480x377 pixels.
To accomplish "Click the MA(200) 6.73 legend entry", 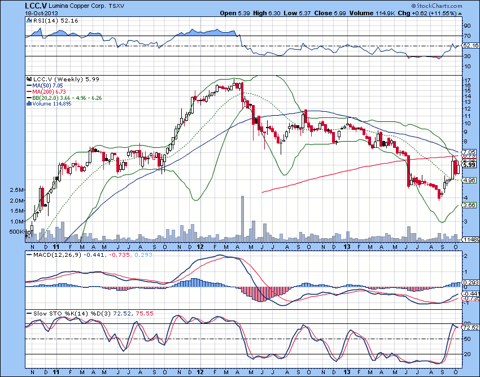I will [49, 92].
